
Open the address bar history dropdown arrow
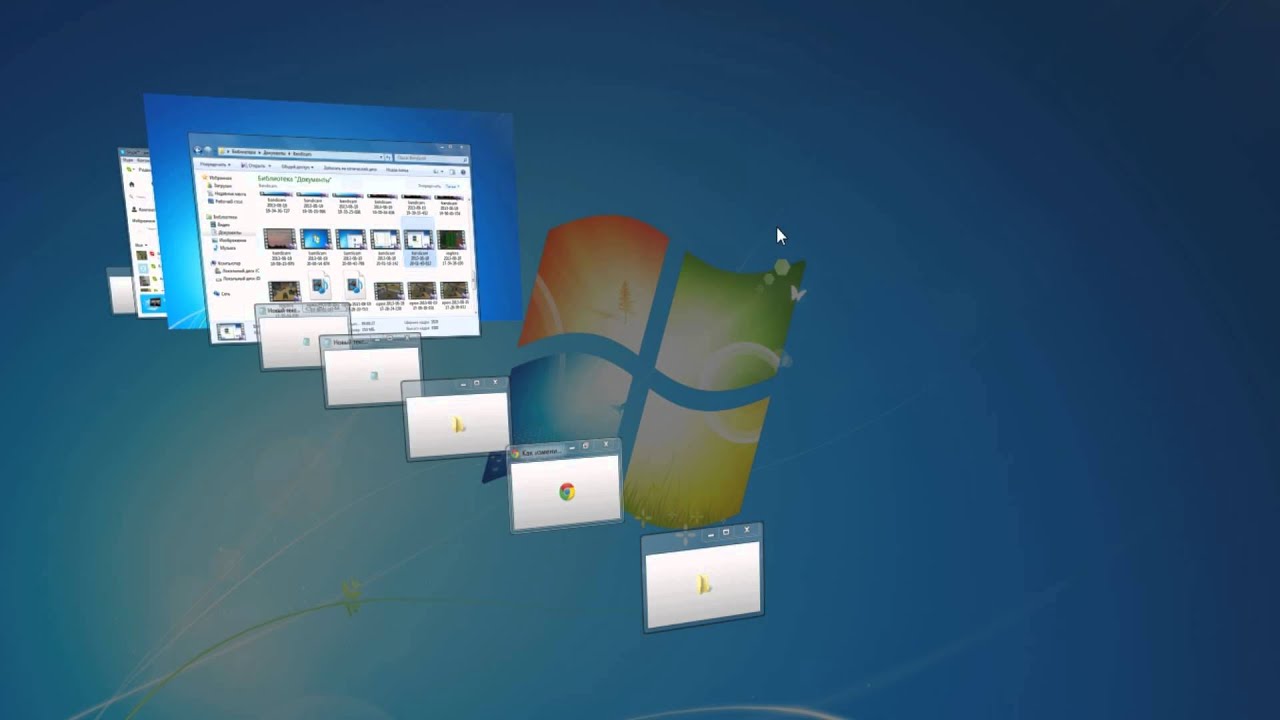tap(380, 157)
